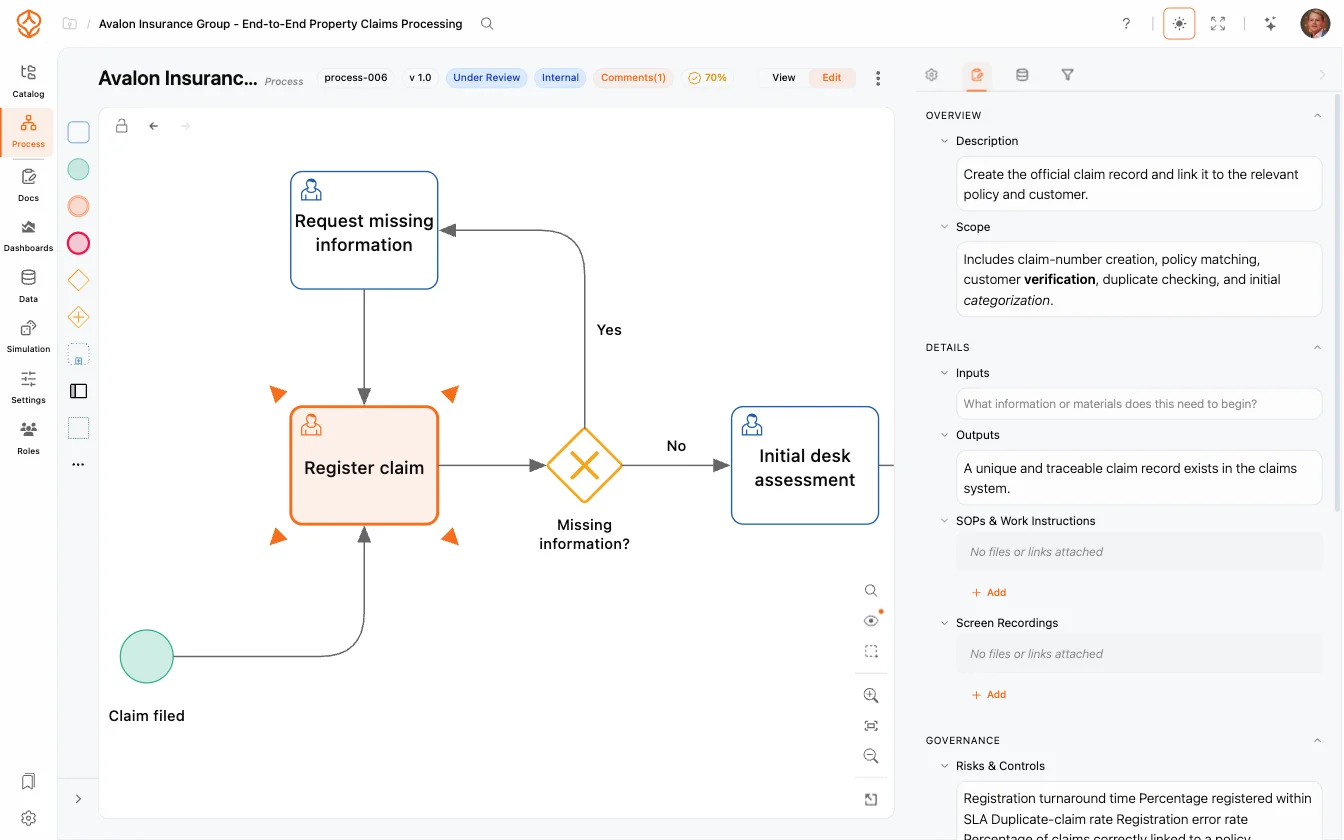
Task: Toggle the light/dark theme sun button
Action: 1179,24
